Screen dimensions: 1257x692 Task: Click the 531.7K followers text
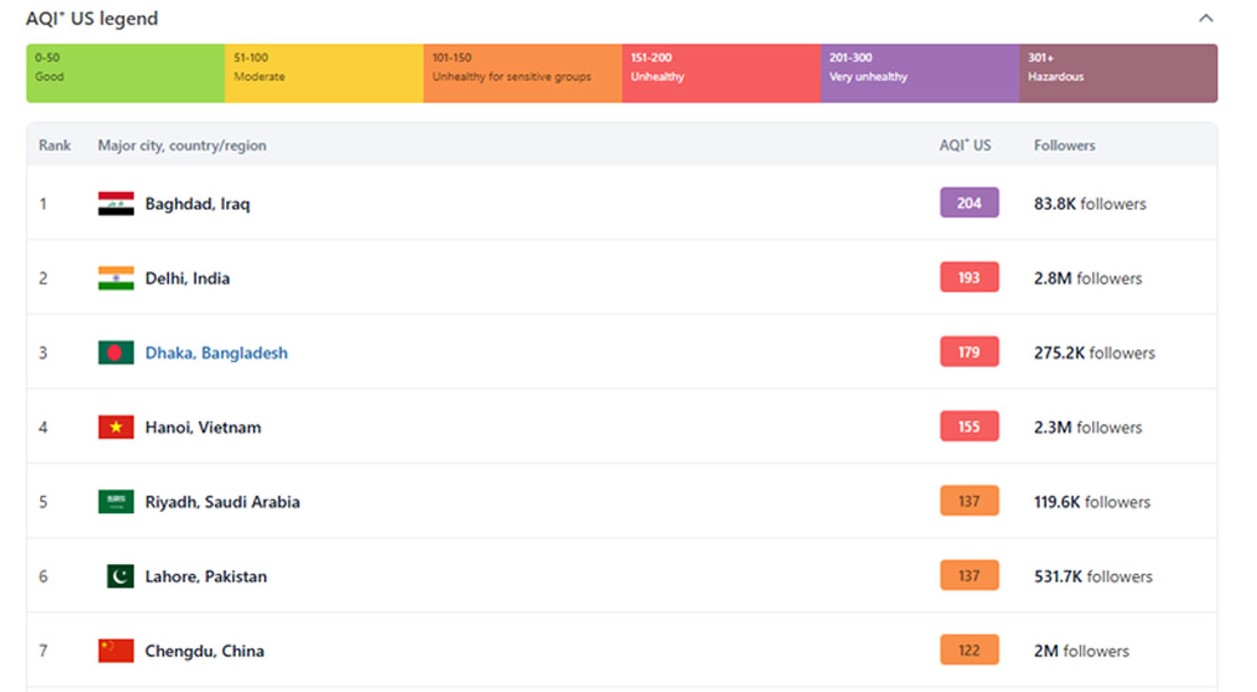pos(1093,576)
